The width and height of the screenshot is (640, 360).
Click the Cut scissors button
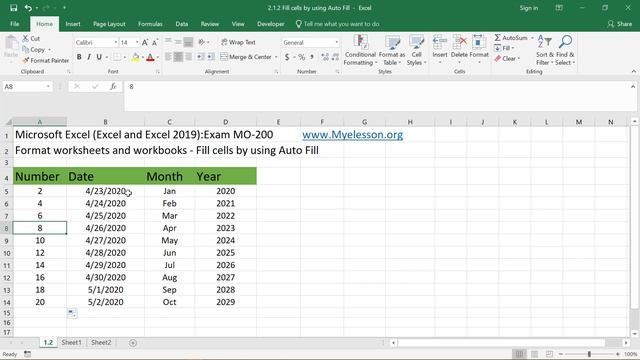click(31, 38)
